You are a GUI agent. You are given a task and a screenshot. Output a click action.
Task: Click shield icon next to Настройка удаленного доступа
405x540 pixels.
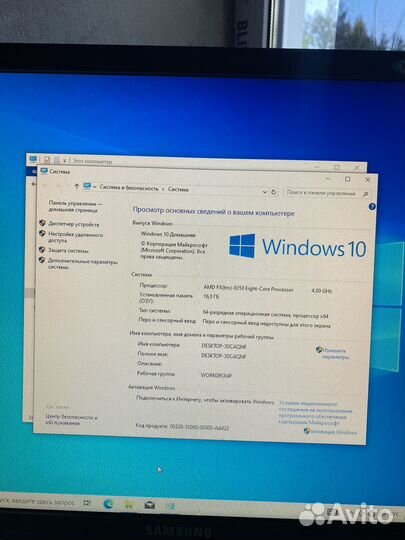[x=42, y=234]
